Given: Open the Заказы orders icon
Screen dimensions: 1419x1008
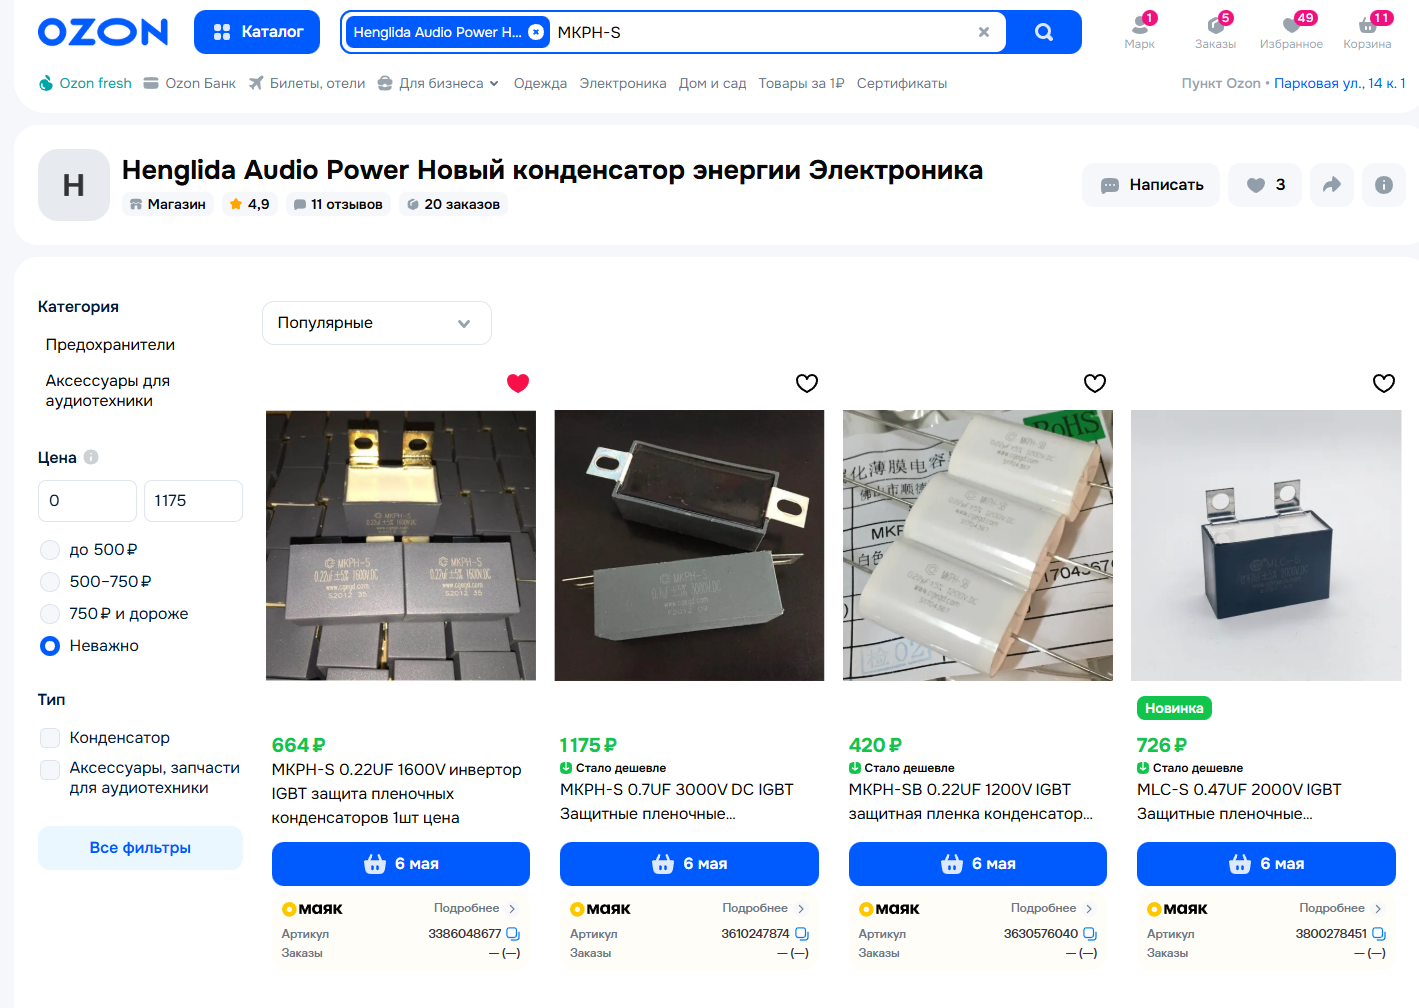Looking at the screenshot, I should pyautogui.click(x=1215, y=31).
